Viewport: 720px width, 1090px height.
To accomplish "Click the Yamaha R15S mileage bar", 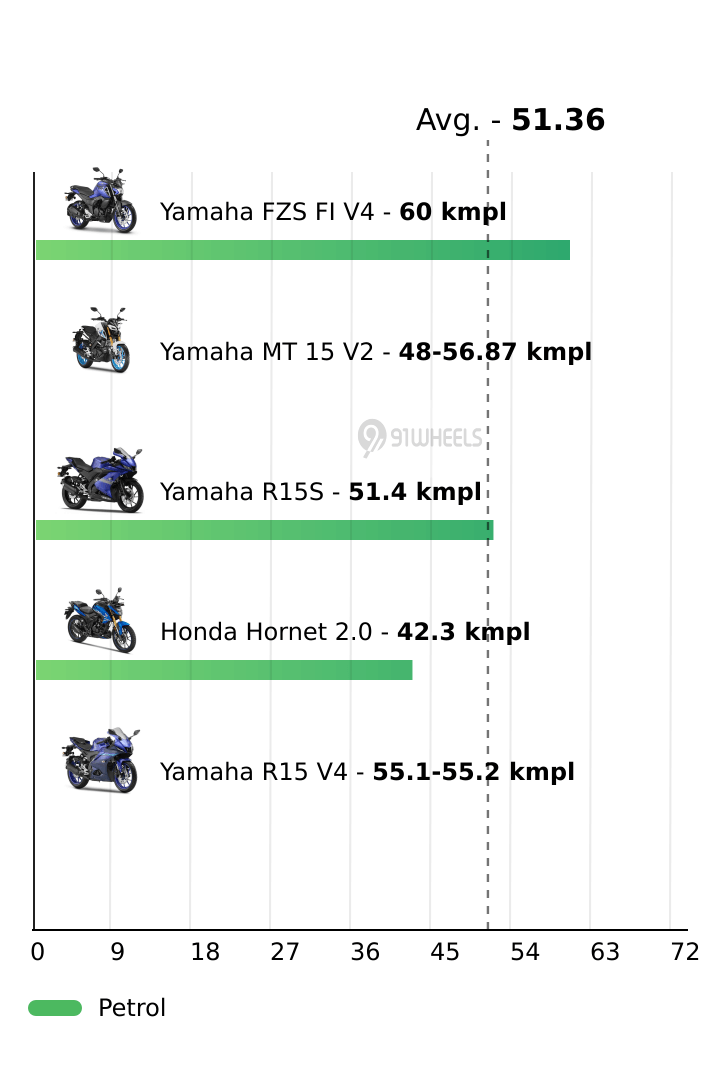I will click(264, 530).
